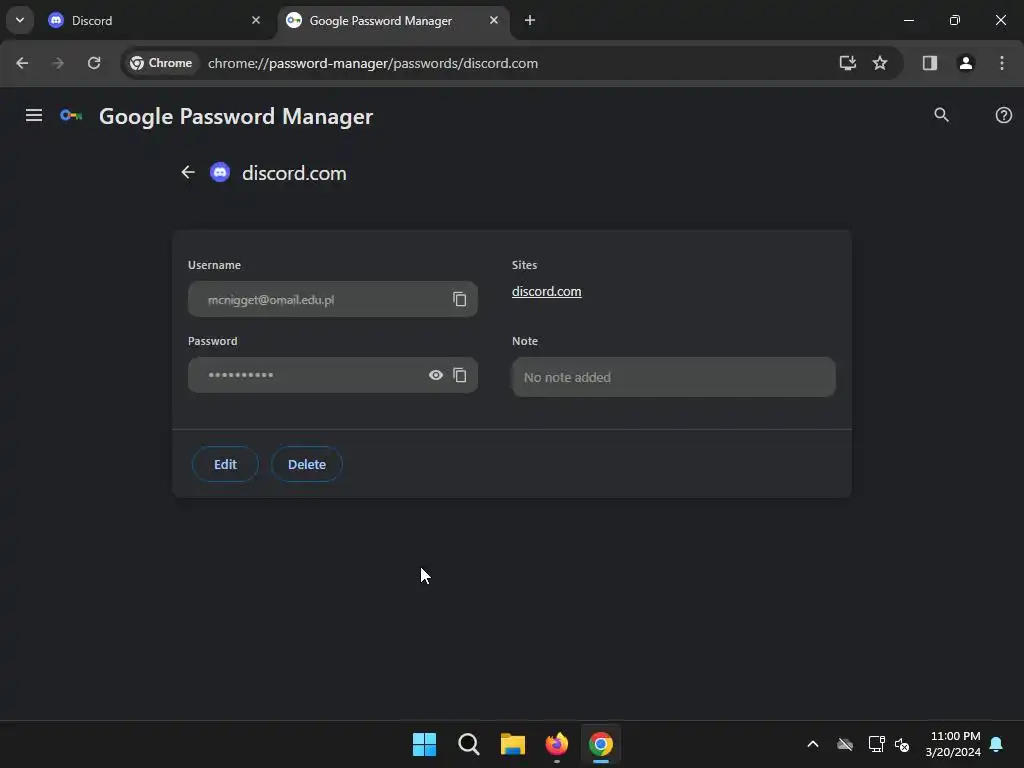Open the discord.com site link

(x=547, y=292)
